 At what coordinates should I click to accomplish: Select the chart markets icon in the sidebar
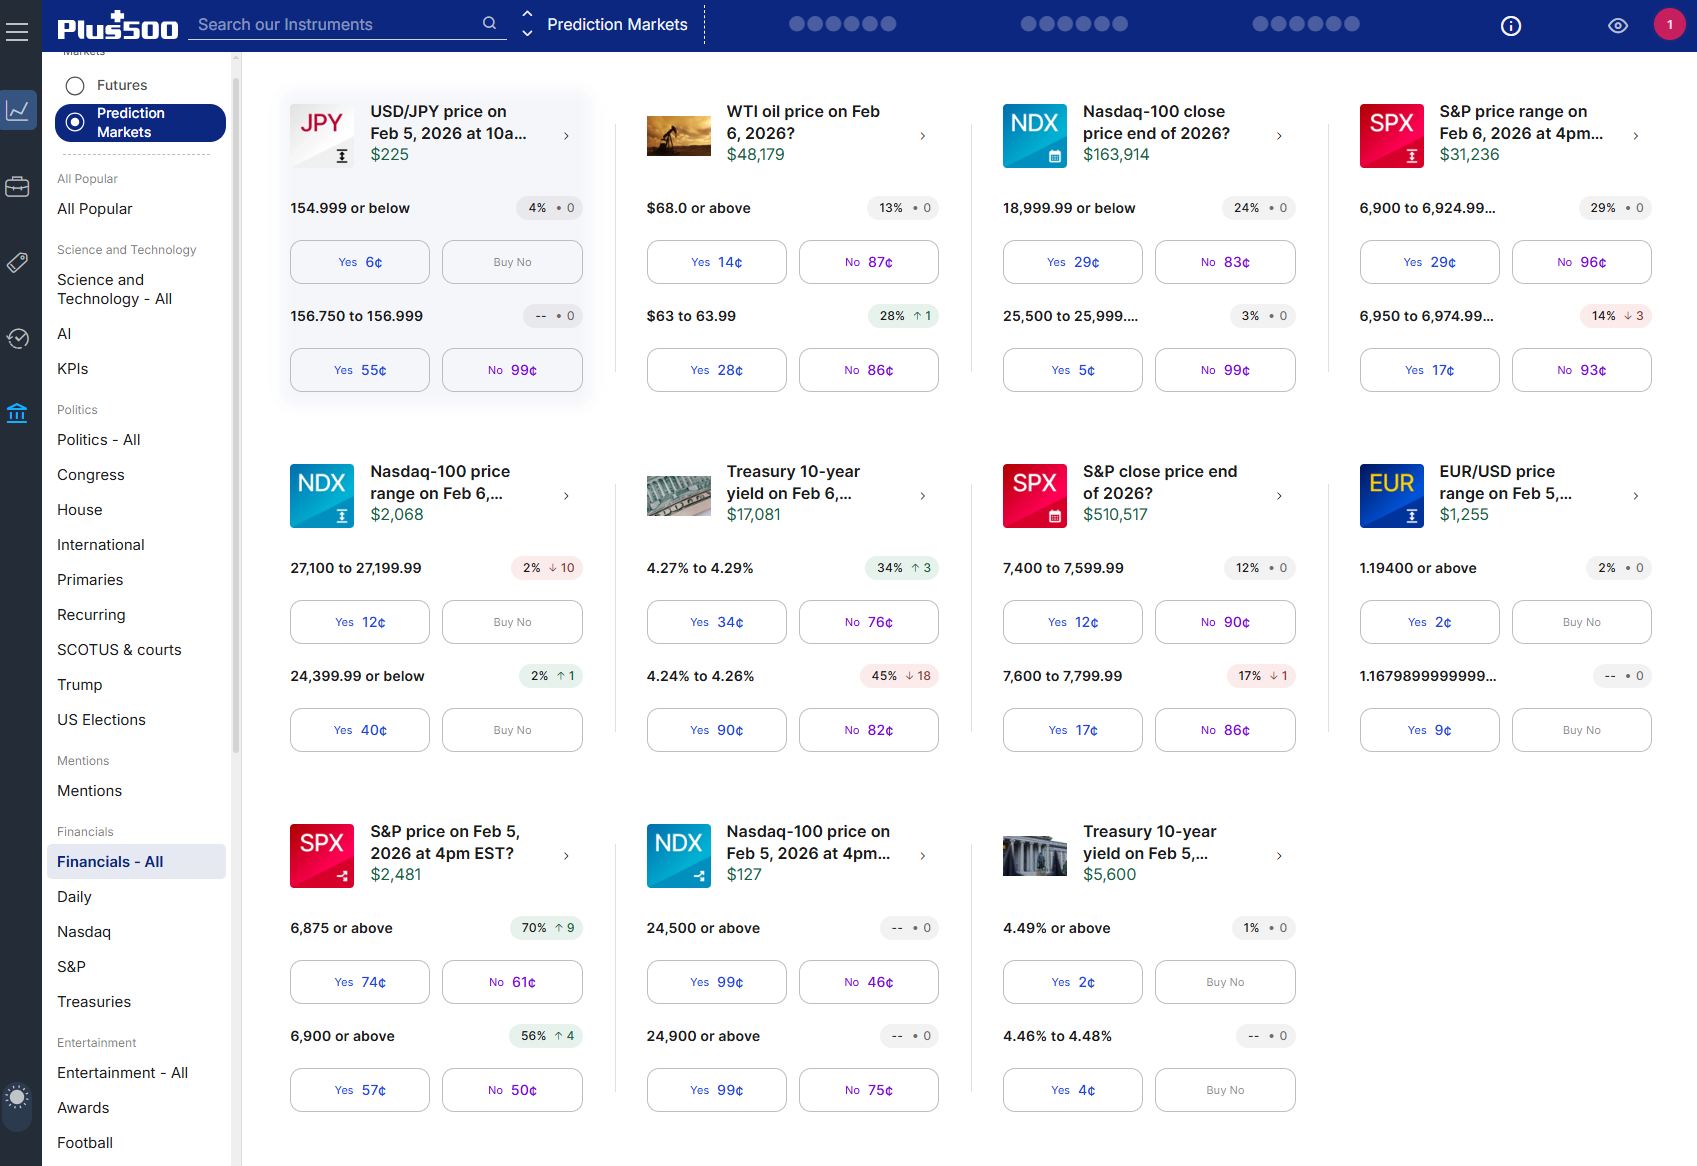click(18, 110)
